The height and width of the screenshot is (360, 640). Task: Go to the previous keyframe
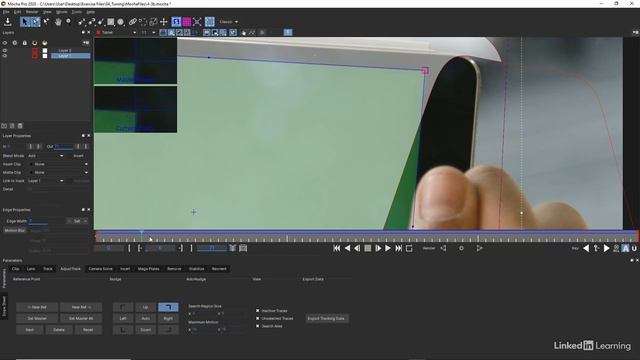[586, 248]
